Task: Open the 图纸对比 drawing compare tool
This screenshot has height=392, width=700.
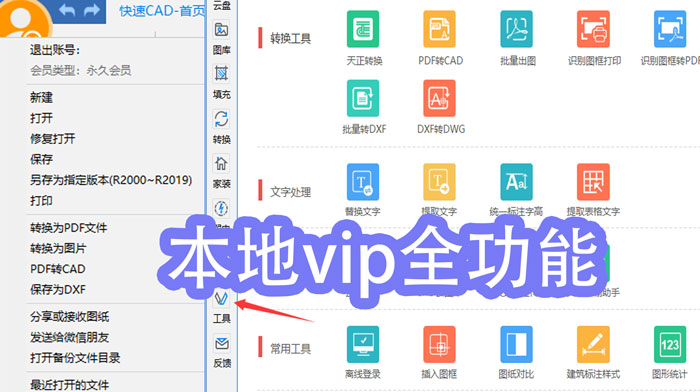Action: click(x=516, y=344)
